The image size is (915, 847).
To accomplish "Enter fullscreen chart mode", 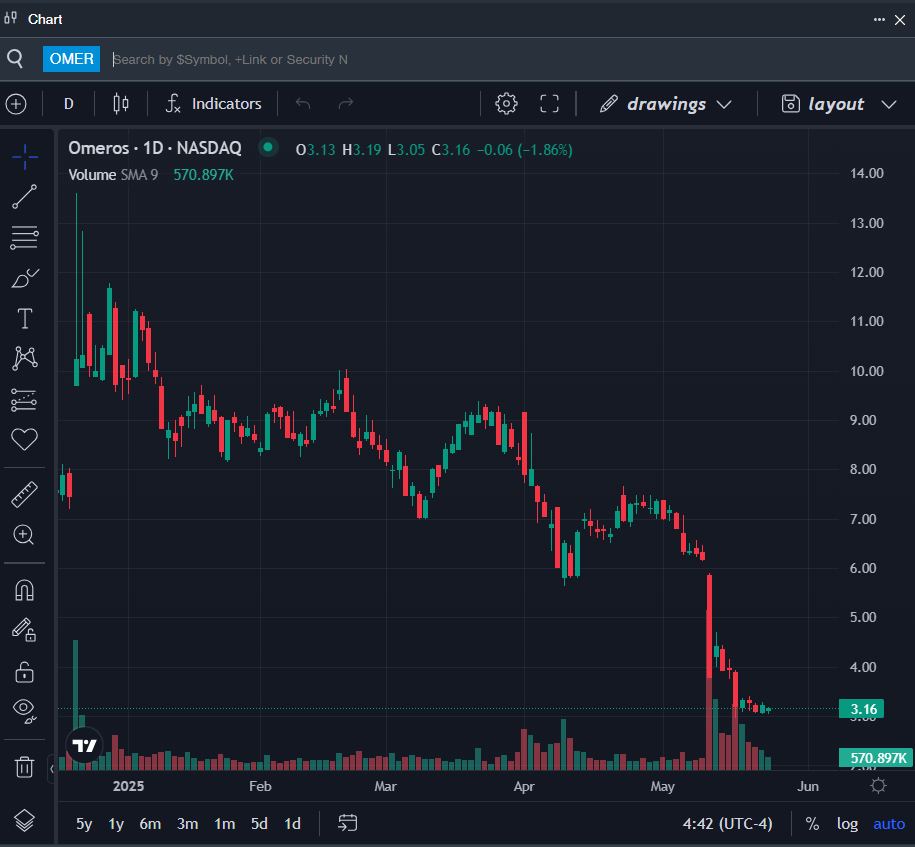I will tap(549, 104).
